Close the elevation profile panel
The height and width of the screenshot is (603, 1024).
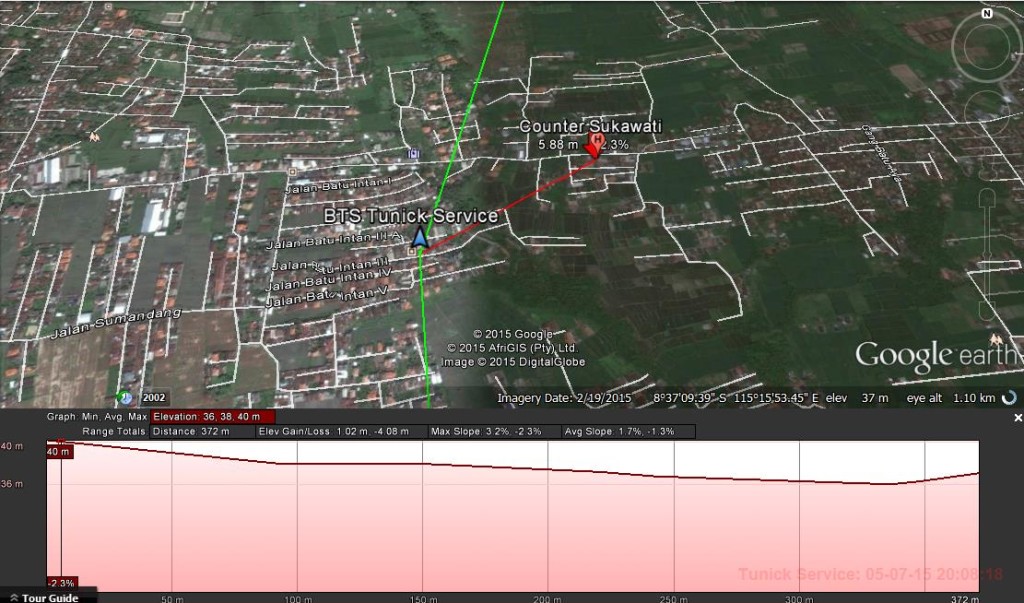click(x=1017, y=417)
